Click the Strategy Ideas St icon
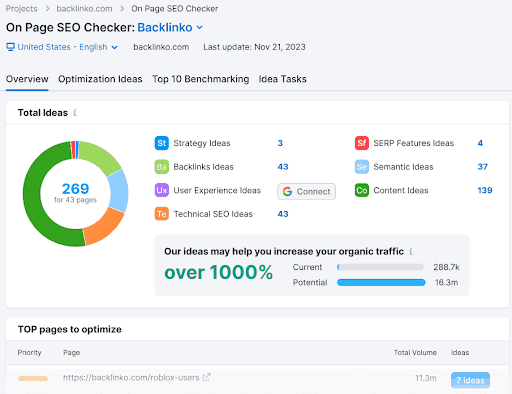512x394 pixels. 162,143
